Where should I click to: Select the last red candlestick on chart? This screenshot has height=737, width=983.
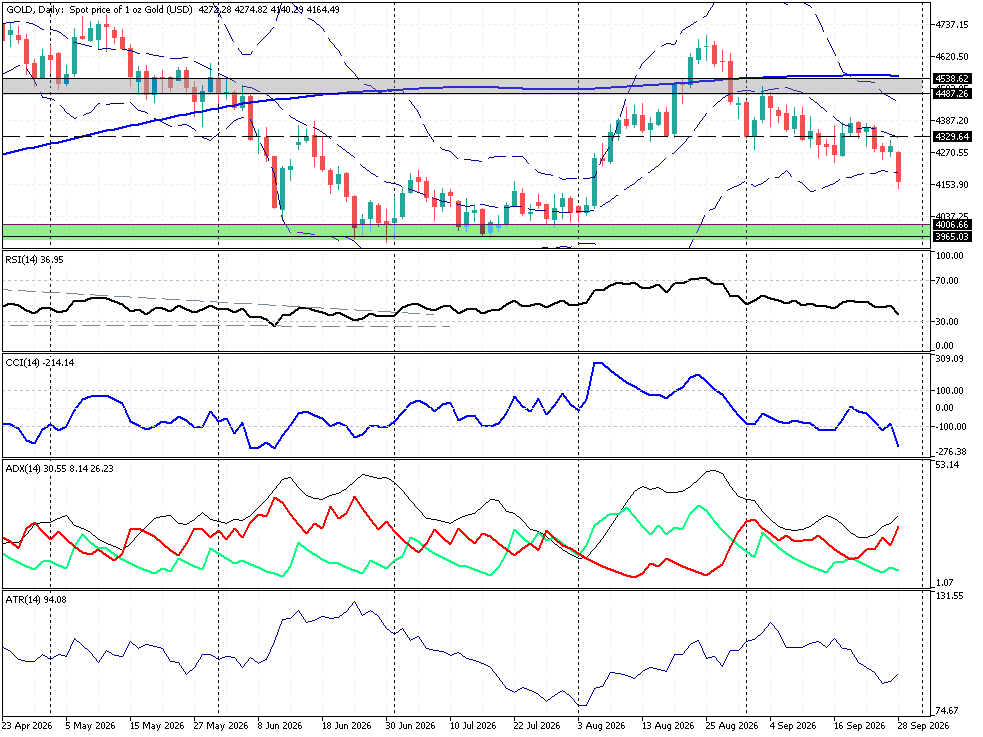tap(899, 169)
